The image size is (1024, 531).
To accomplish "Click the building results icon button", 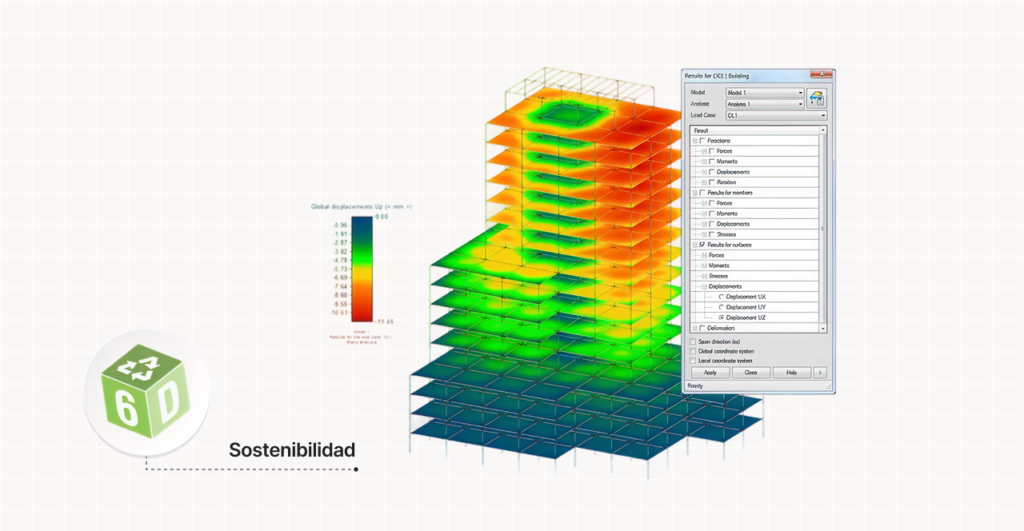I will [815, 98].
